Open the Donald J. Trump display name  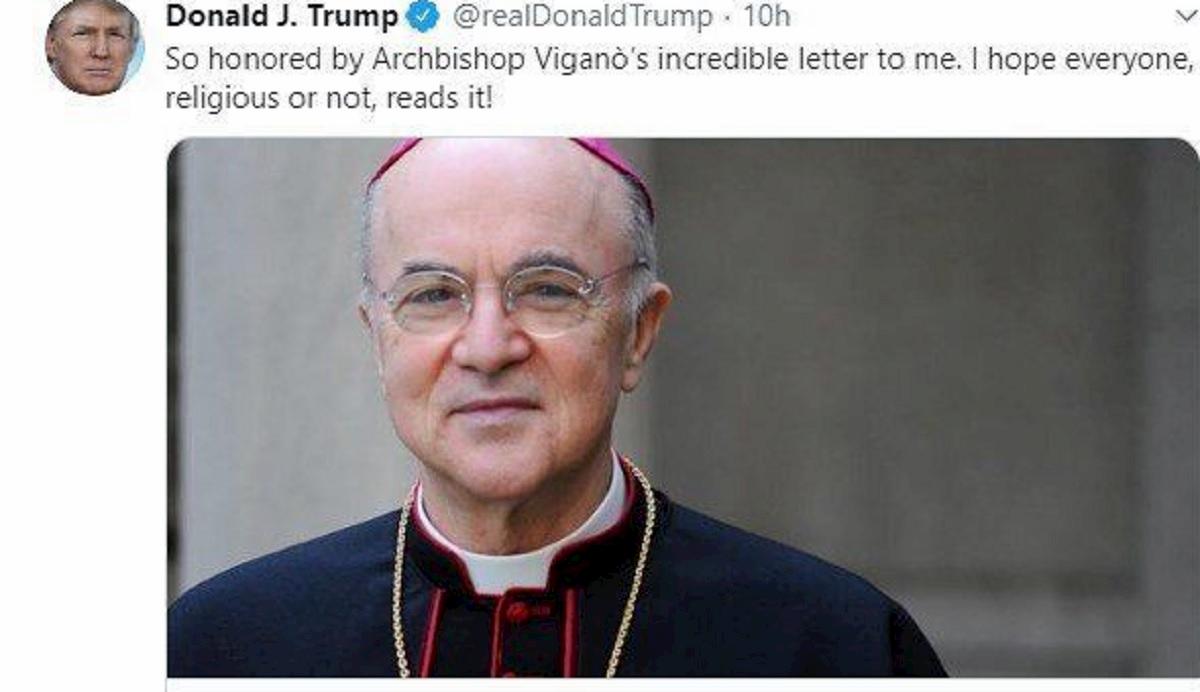coord(283,17)
